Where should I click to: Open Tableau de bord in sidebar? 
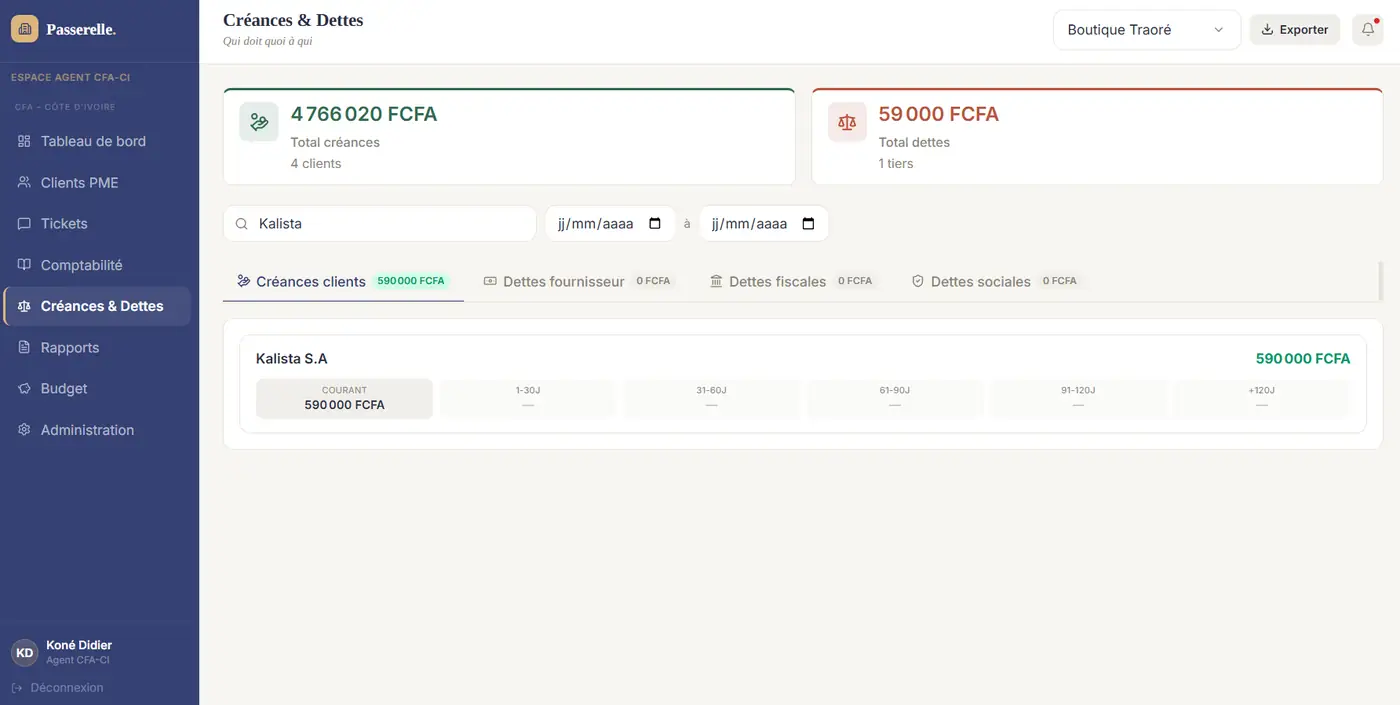97,141
